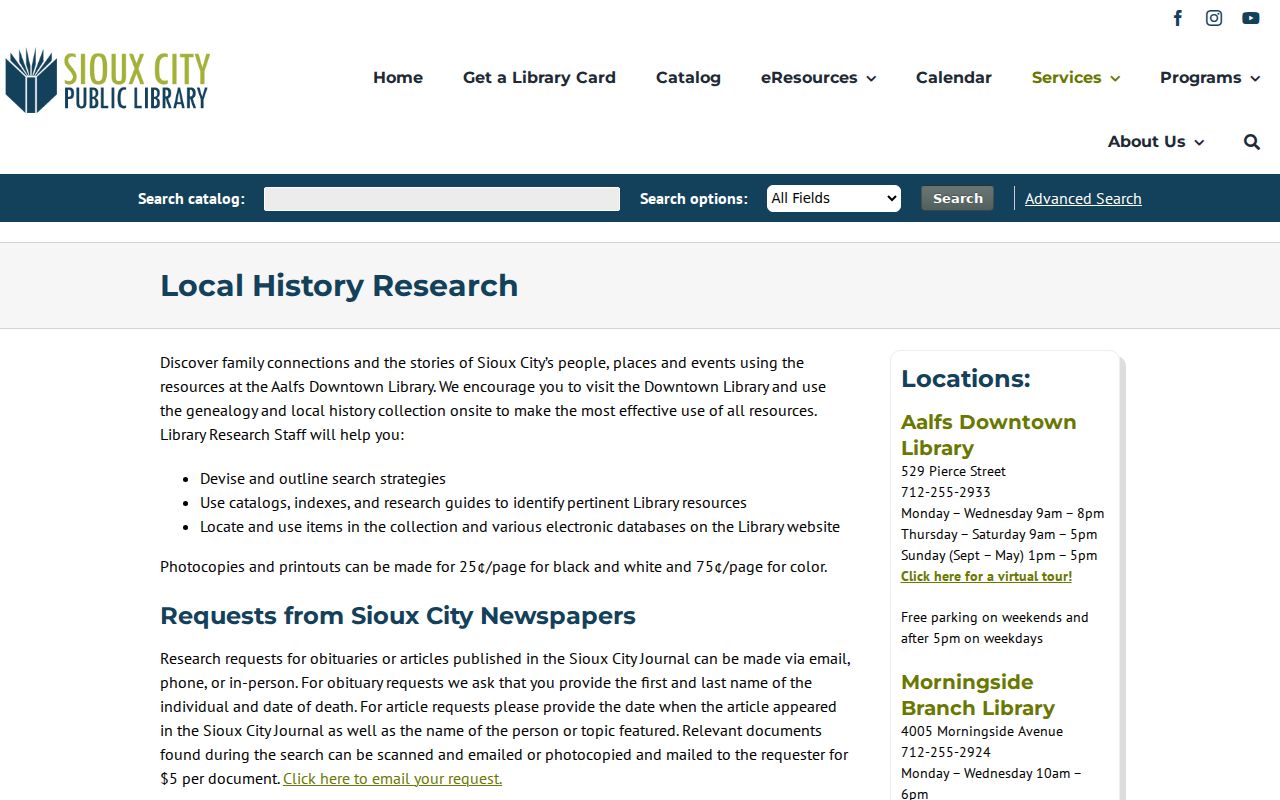Select the Requests from Sioux City Newspapers heading

398,615
